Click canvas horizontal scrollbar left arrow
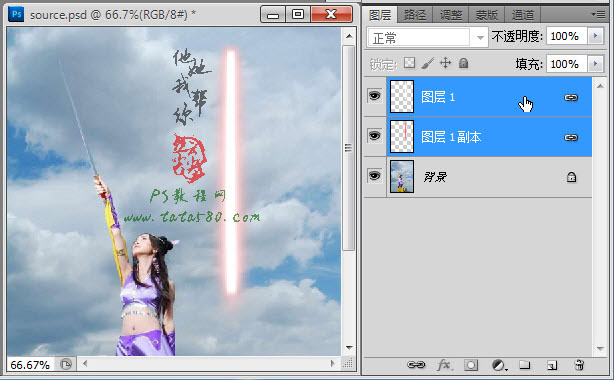The image size is (614, 380). coord(85,364)
